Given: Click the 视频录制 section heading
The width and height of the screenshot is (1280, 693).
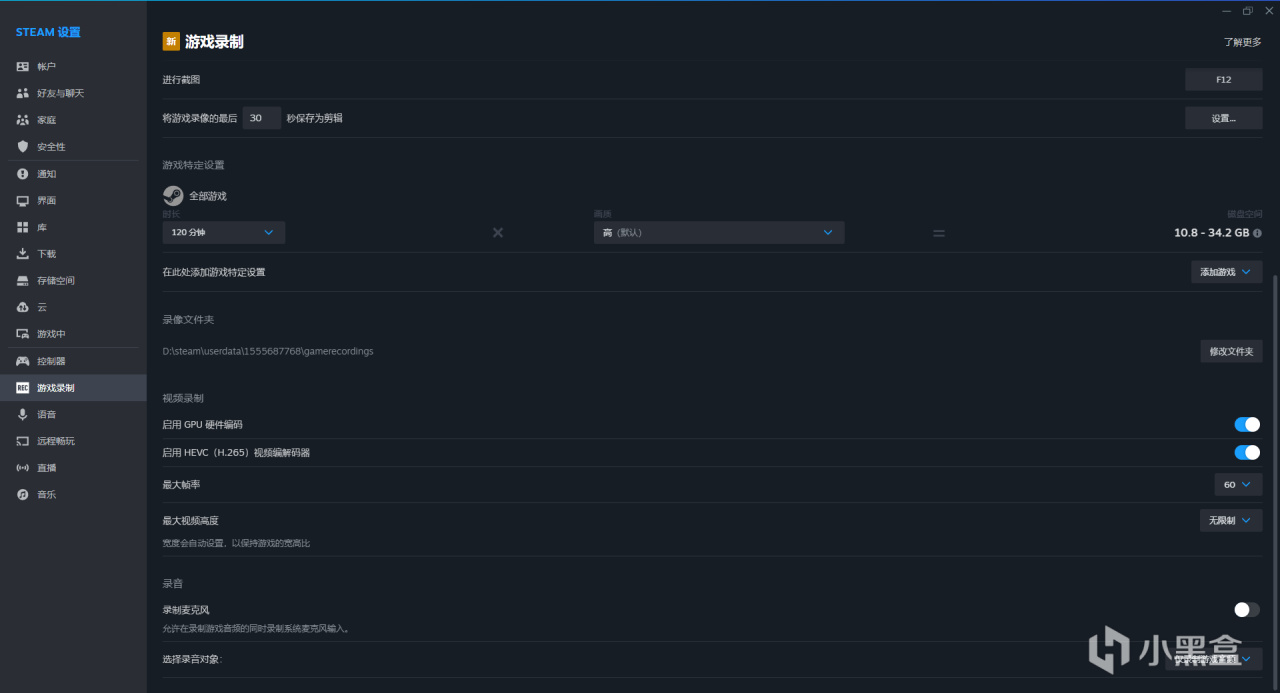Looking at the screenshot, I should point(183,398).
